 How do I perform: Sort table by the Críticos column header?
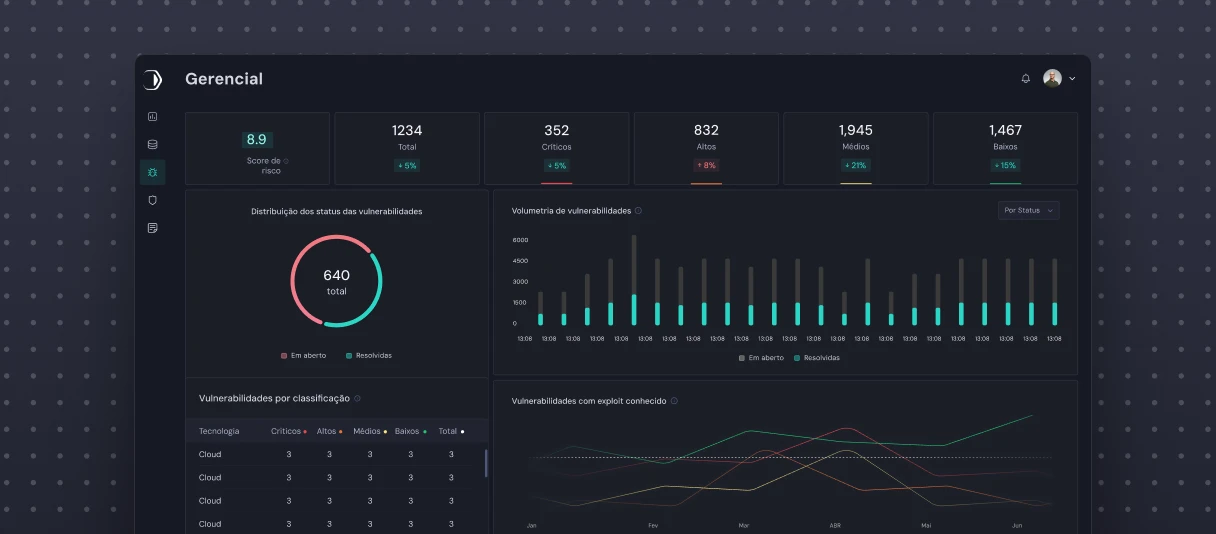click(x=286, y=431)
